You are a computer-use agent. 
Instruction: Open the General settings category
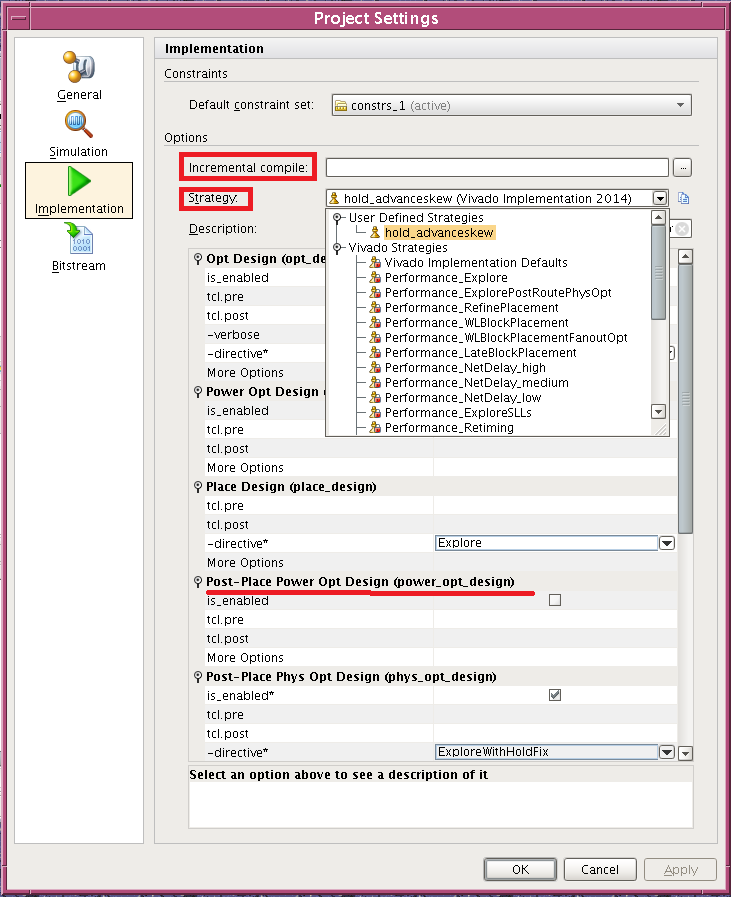pos(79,74)
